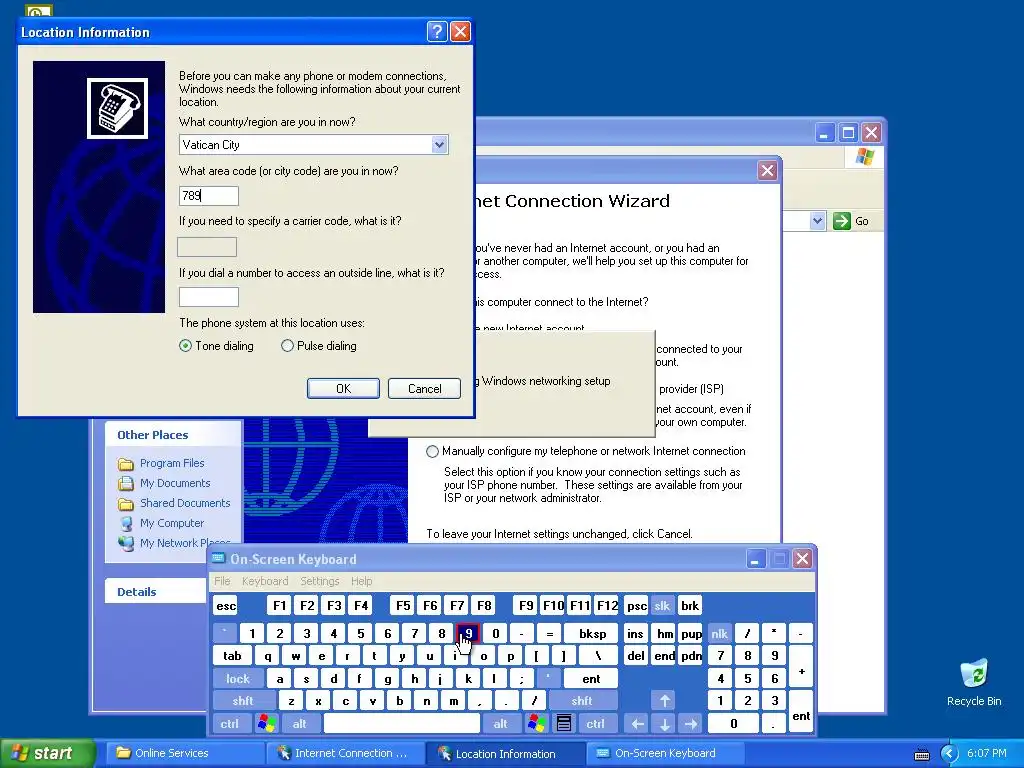
Task: Click the clock showing 6:07 PM
Action: coord(987,754)
